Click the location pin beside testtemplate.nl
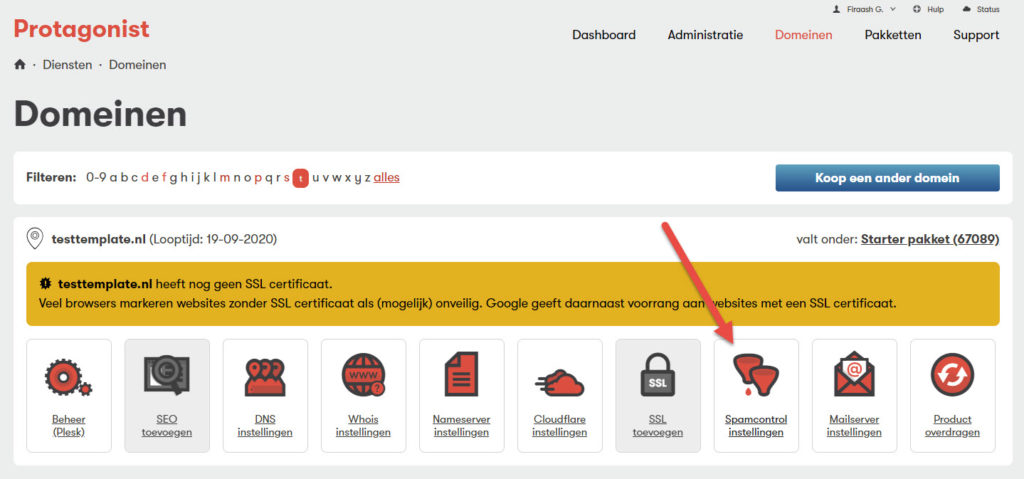 [35, 239]
